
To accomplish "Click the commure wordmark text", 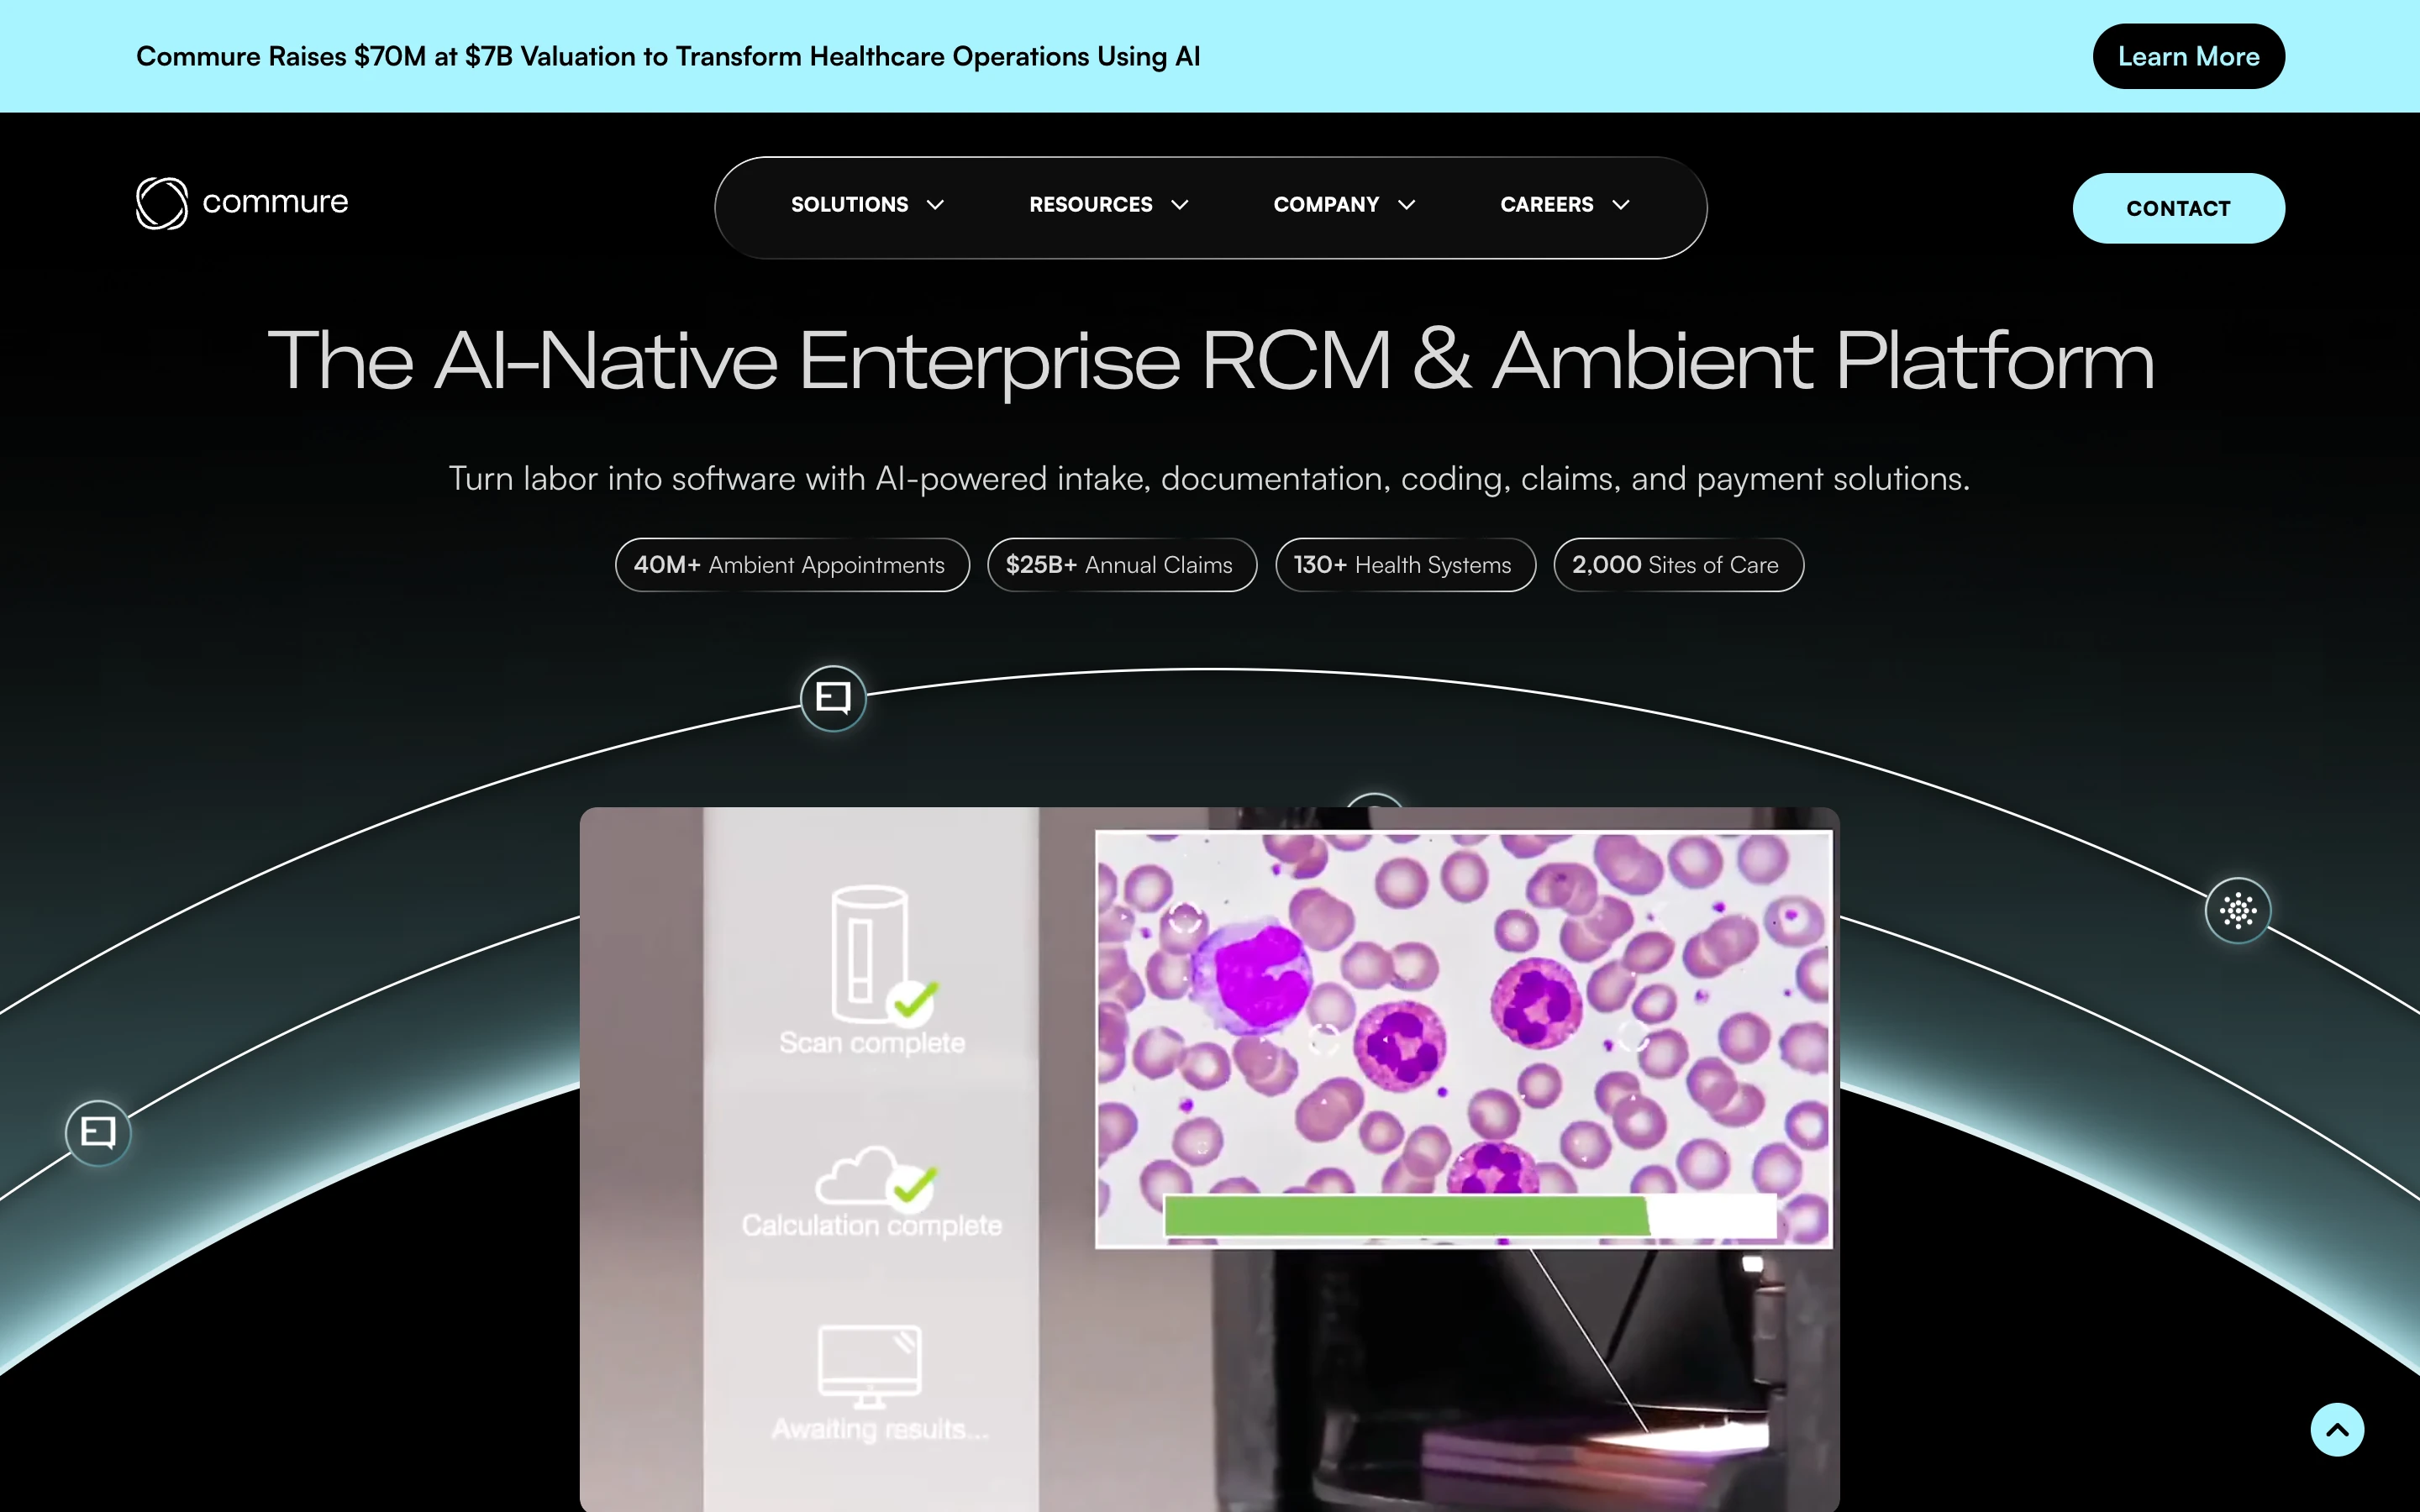I will (275, 202).
